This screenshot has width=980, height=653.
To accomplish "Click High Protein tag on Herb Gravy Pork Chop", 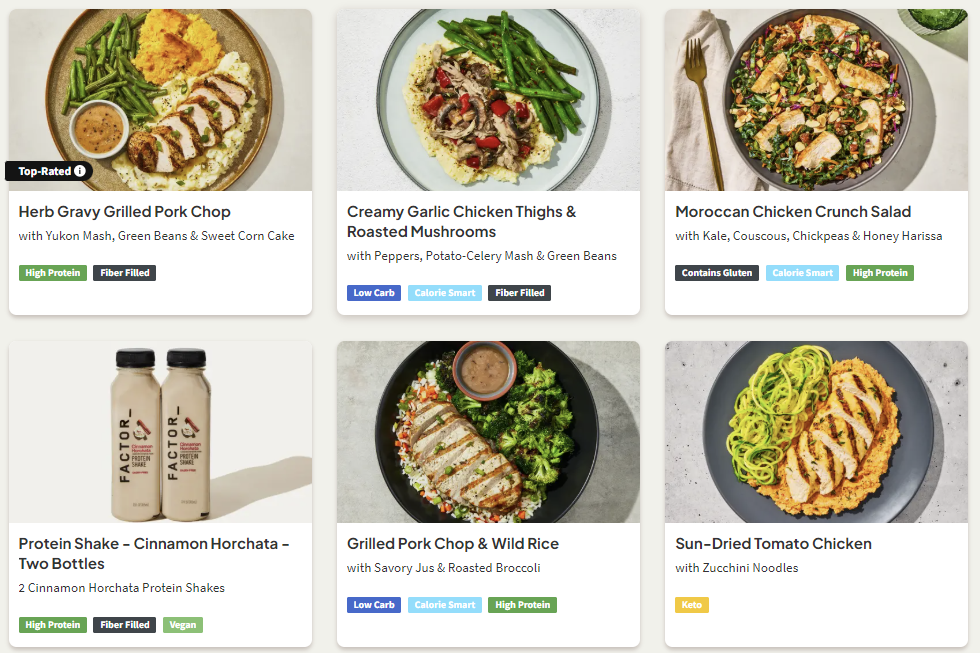I will [x=53, y=273].
